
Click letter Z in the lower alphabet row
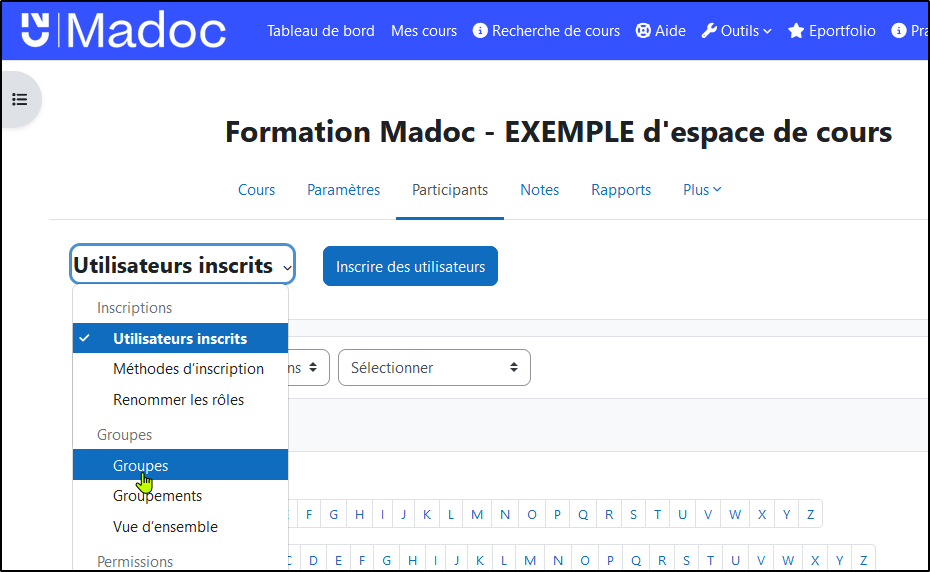click(x=864, y=560)
